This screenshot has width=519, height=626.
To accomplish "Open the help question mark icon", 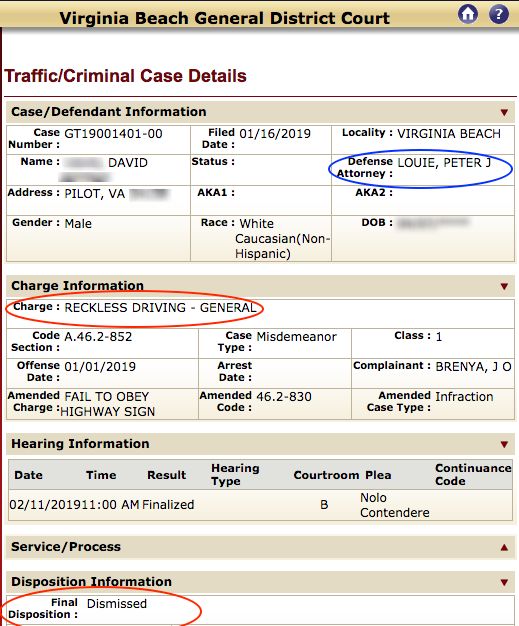I will click(499, 14).
